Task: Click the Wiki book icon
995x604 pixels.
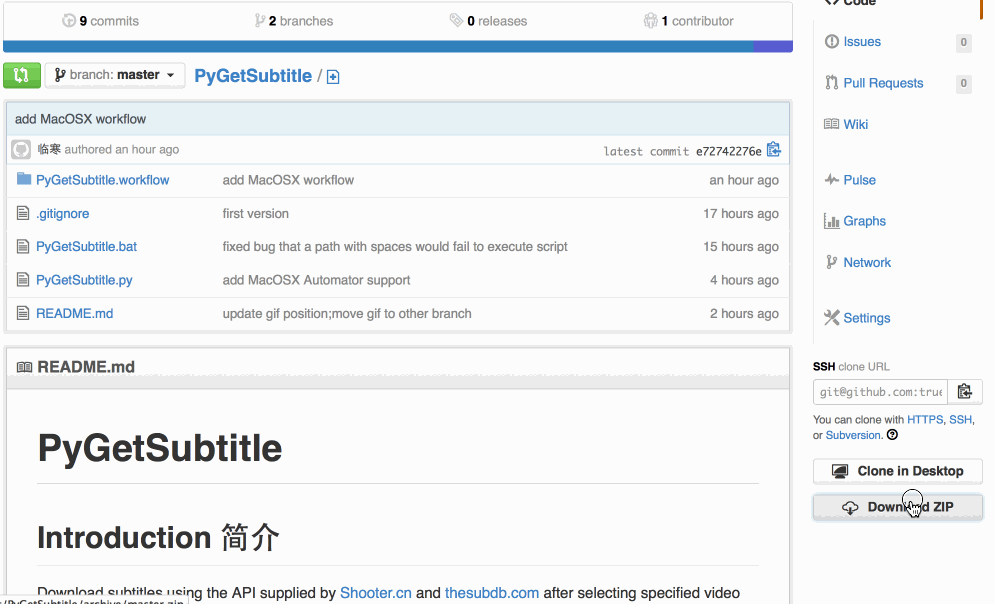Action: (x=831, y=124)
